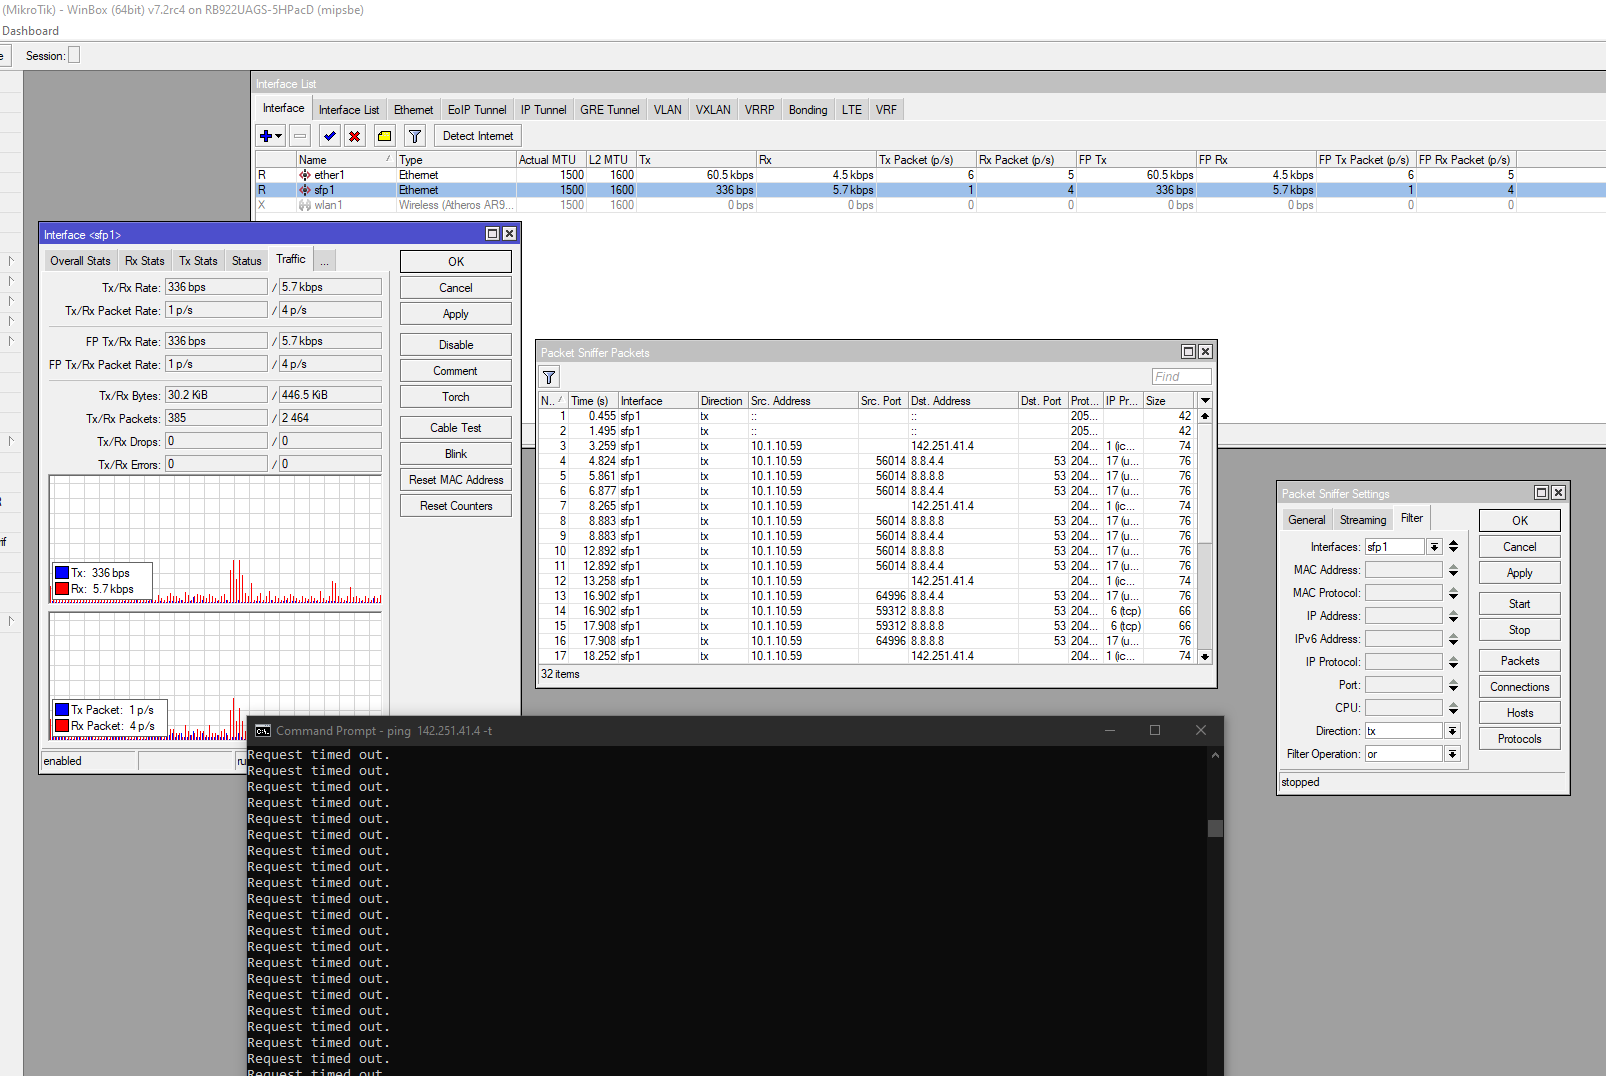Click the blue plus Add interface button
1606x1076 pixels.
click(270, 136)
